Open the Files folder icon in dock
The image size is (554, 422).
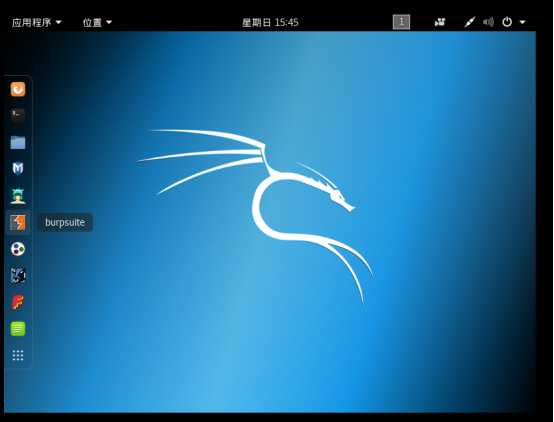pyautogui.click(x=18, y=142)
